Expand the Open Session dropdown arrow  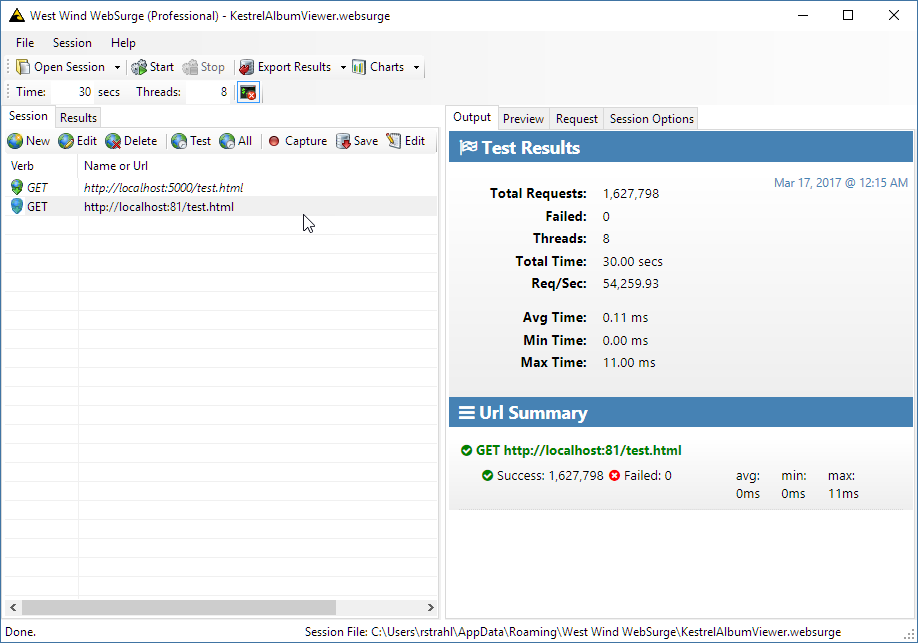(117, 67)
